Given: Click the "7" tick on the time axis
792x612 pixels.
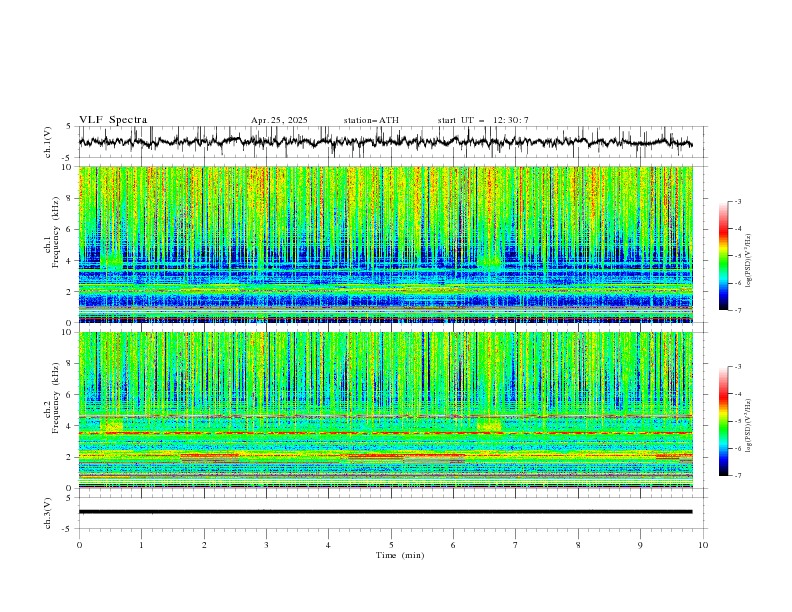Looking at the screenshot, I should pos(516,545).
